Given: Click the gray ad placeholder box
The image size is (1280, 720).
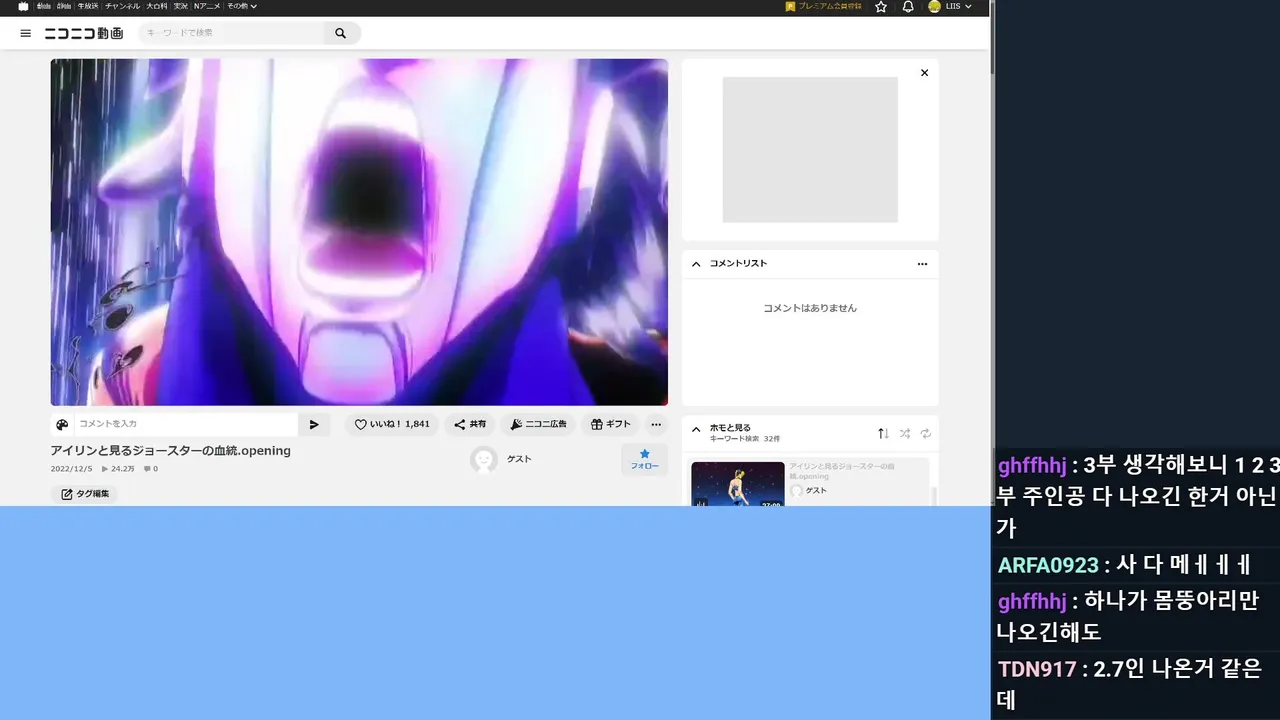Looking at the screenshot, I should [x=810, y=150].
